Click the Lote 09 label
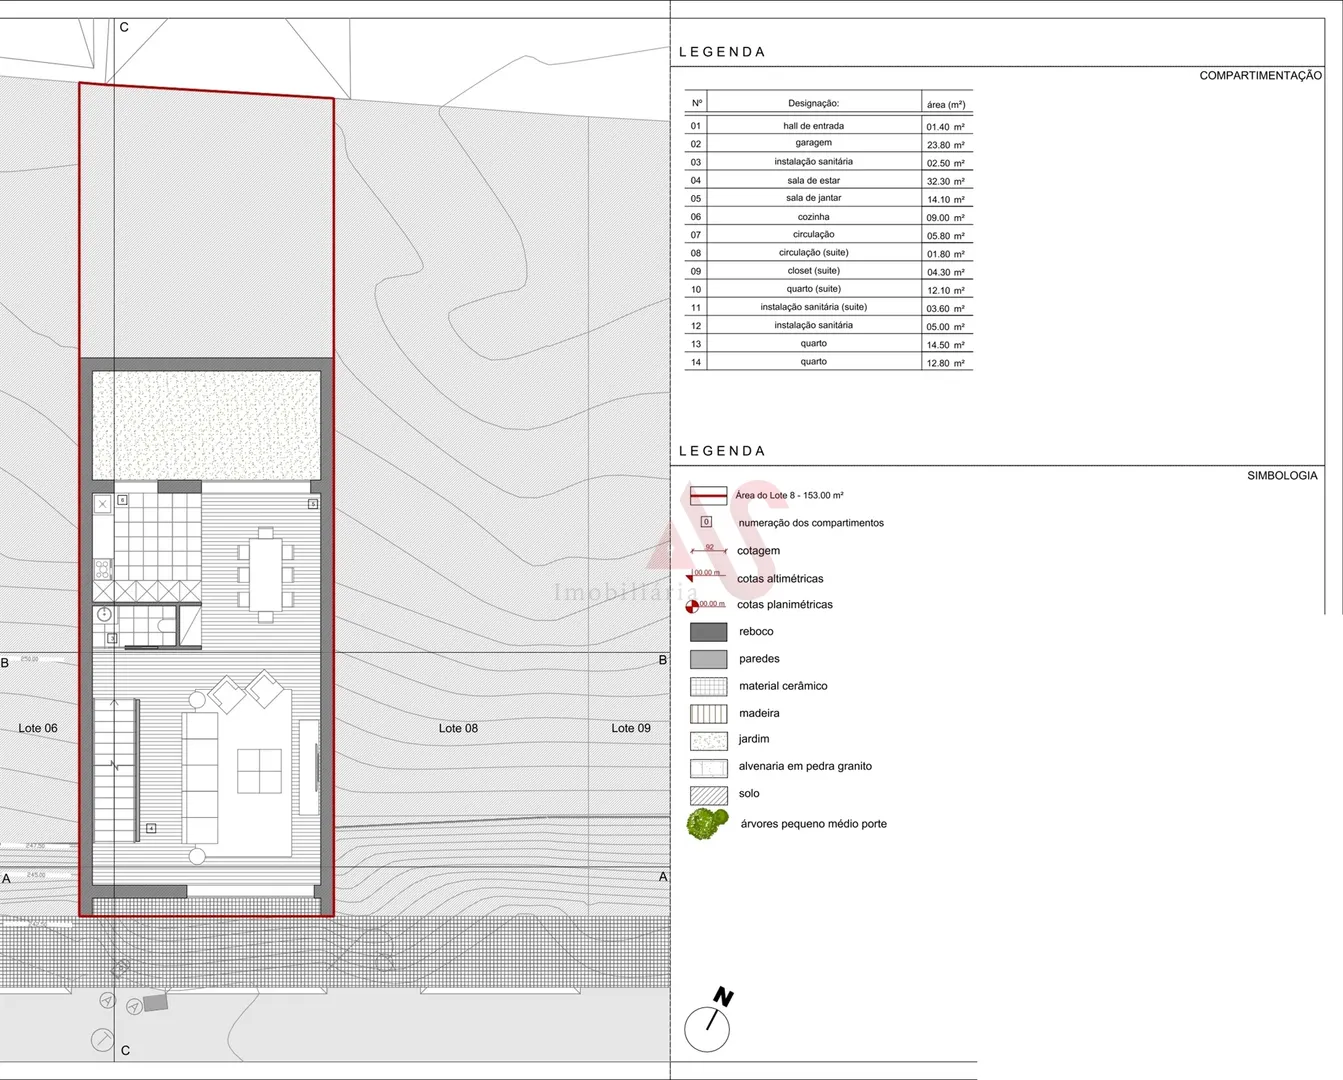Screen dimensions: 1343x1080 (631, 728)
